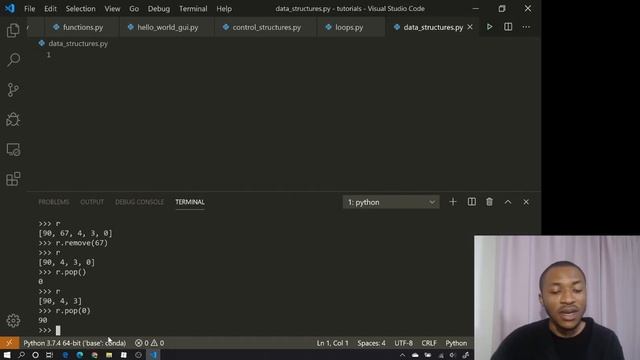Click '[90, 67, 4, 3, 0]' terminal output
Screen dimensions: 640x360
(x=75, y=233)
